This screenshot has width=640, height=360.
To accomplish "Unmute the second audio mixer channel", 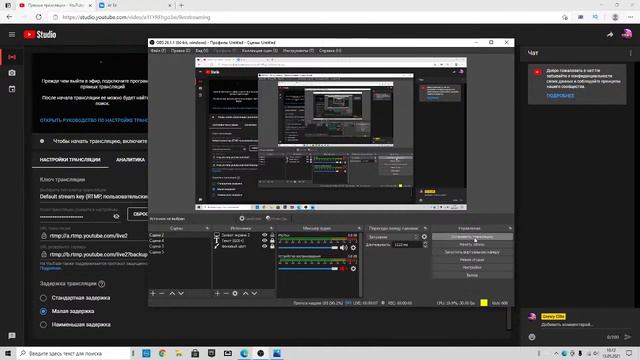I will (x=344, y=269).
